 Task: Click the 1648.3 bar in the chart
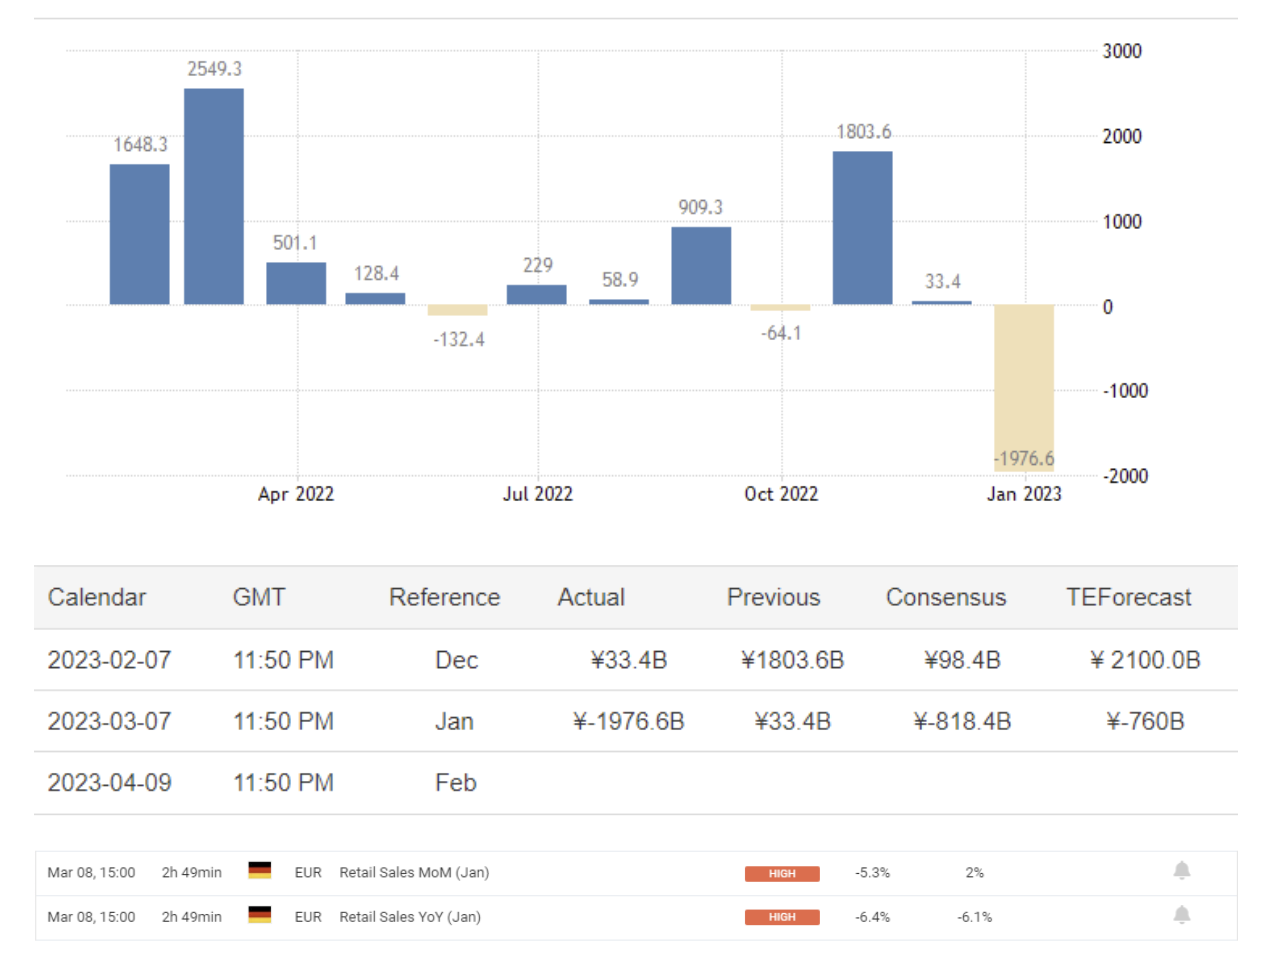(139, 234)
